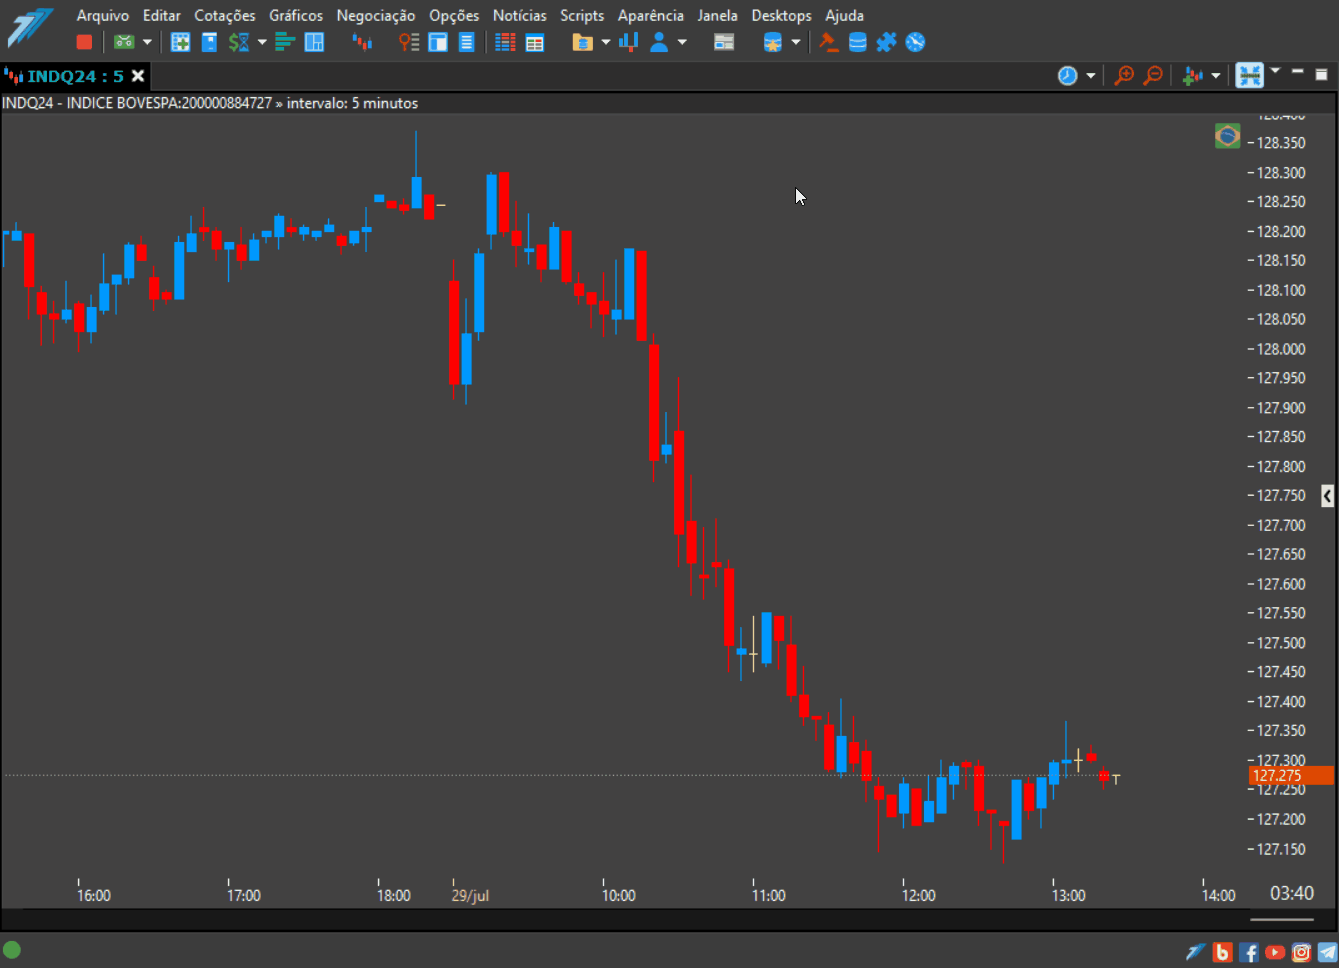Image resolution: width=1339 pixels, height=968 pixels.
Task: Open the Editar menu
Action: pyautogui.click(x=162, y=15)
